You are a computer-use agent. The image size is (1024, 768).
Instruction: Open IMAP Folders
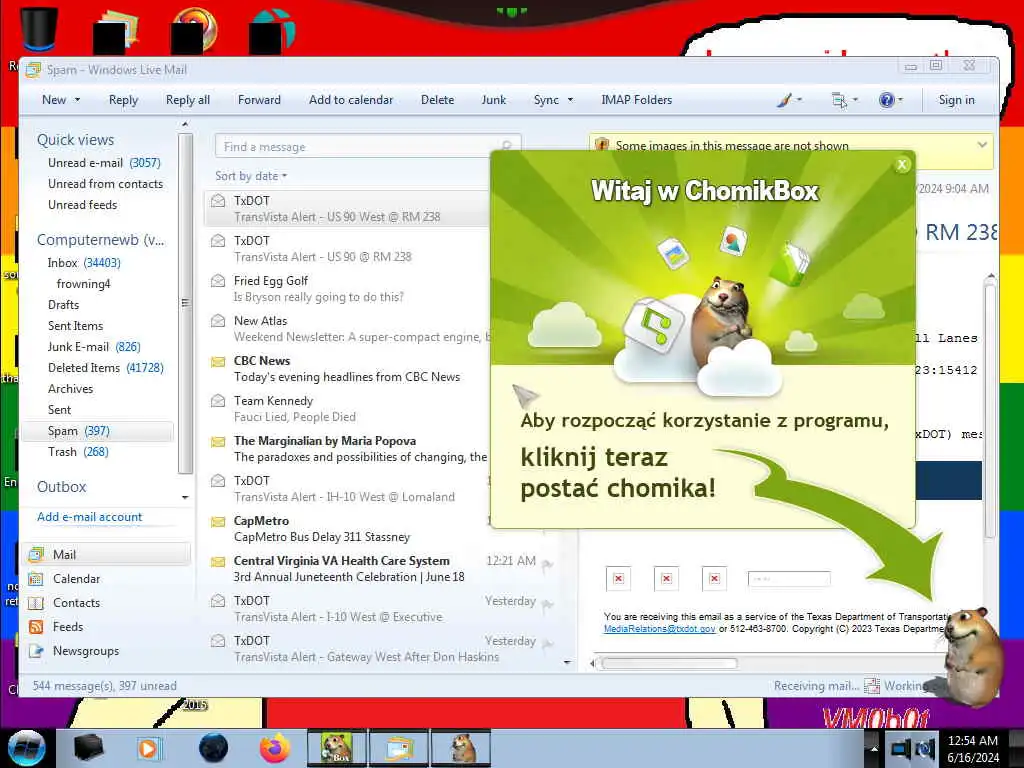click(x=636, y=100)
